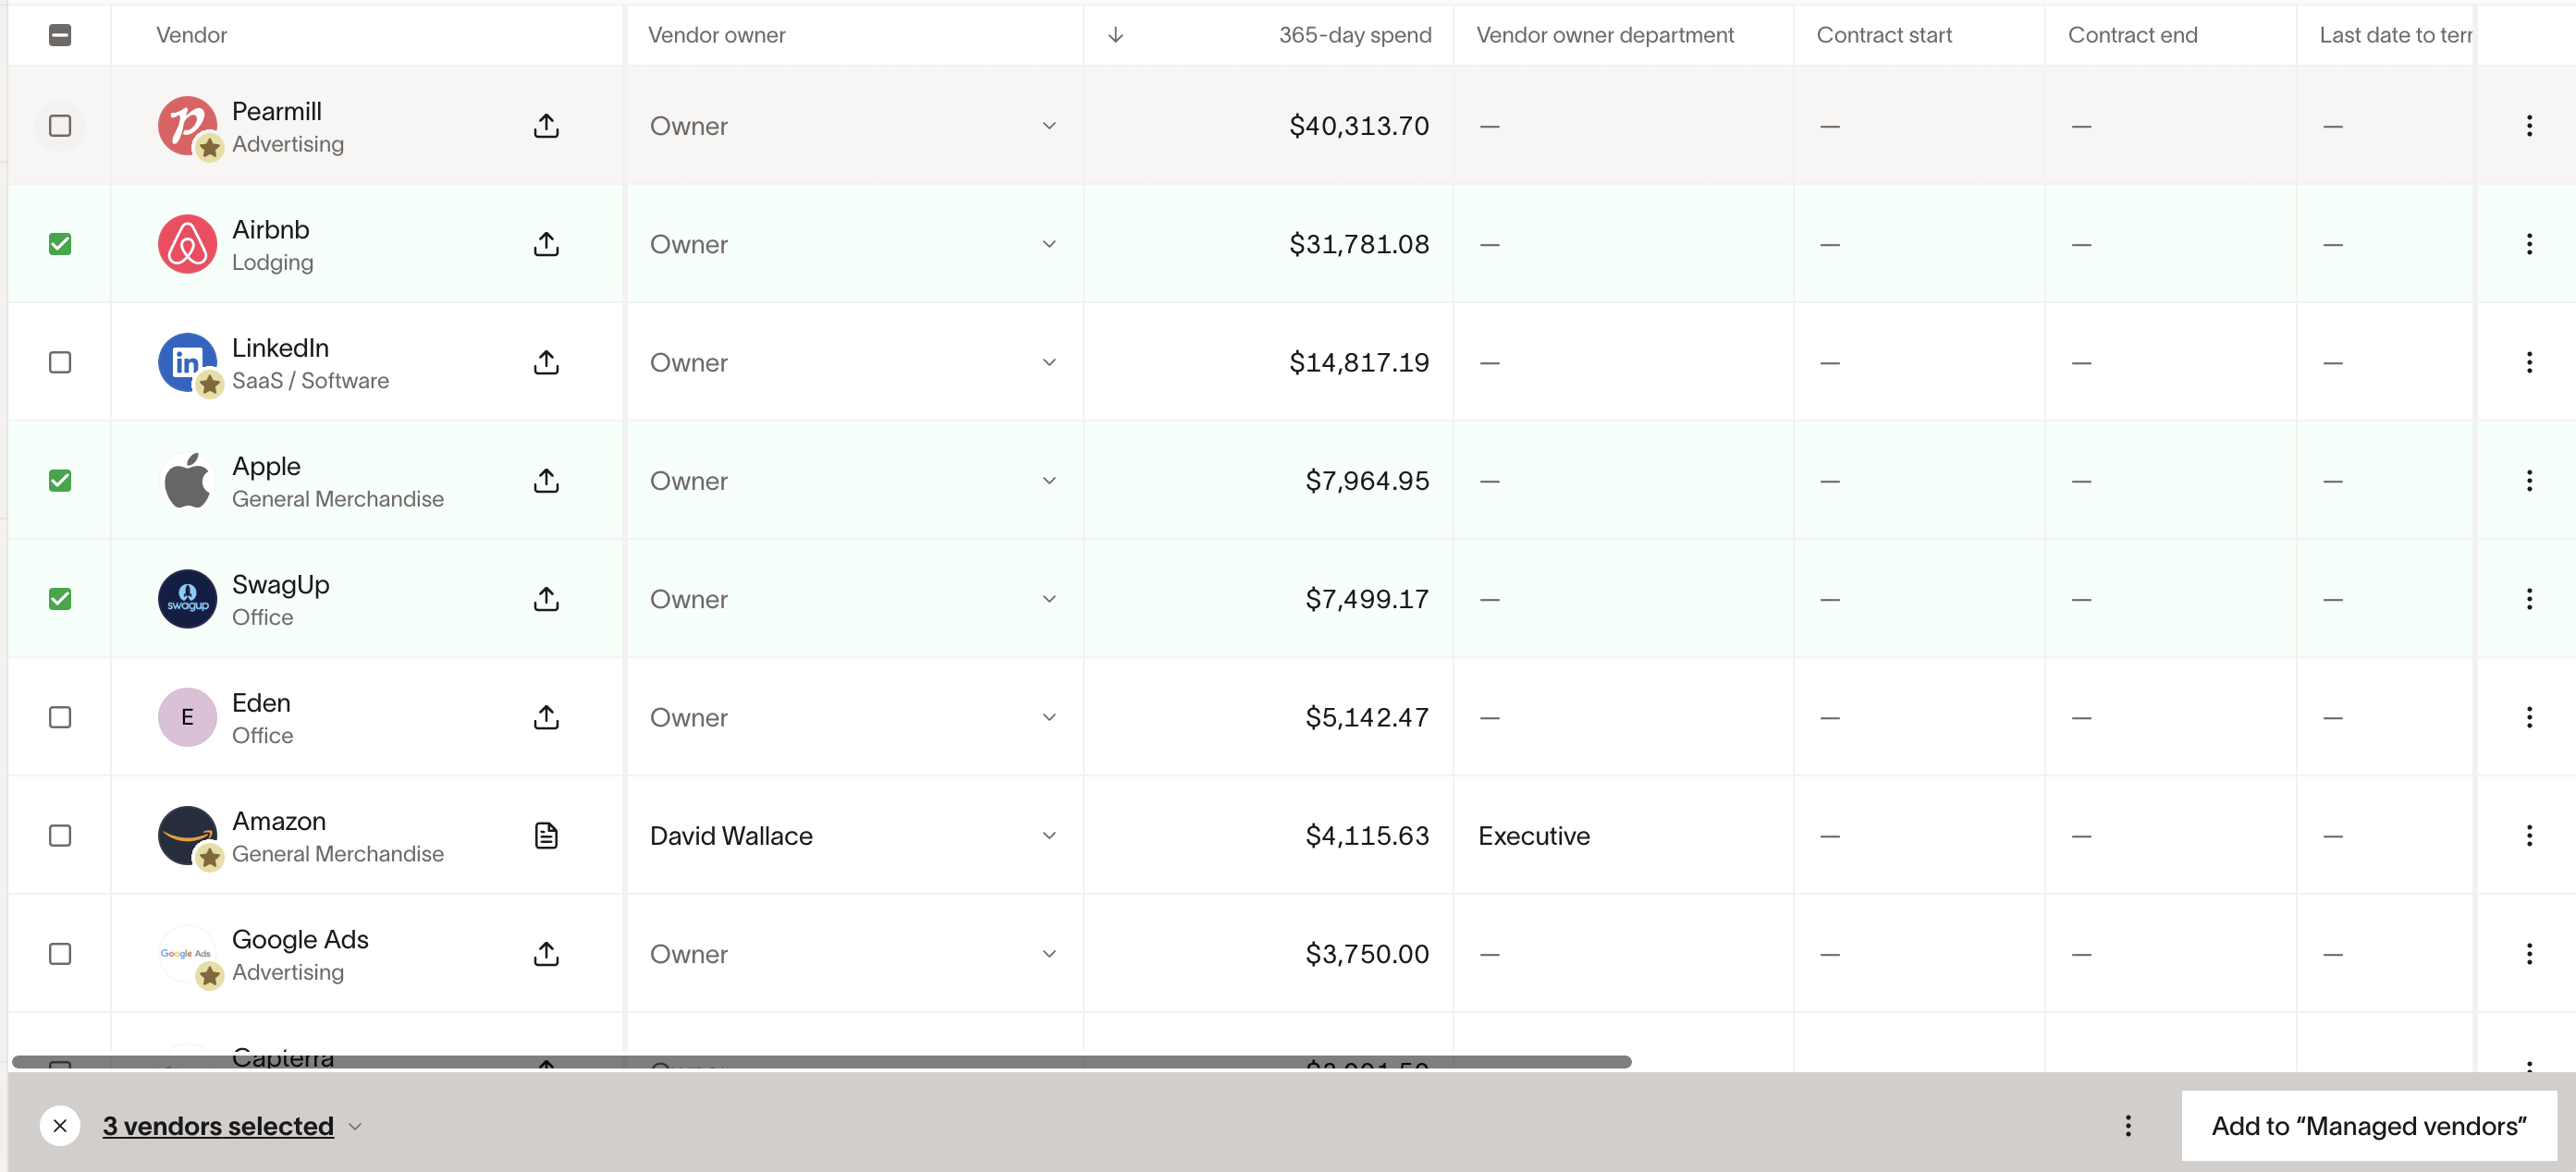
Task: Click the LinkedIn vendor logo
Action: [x=187, y=362]
